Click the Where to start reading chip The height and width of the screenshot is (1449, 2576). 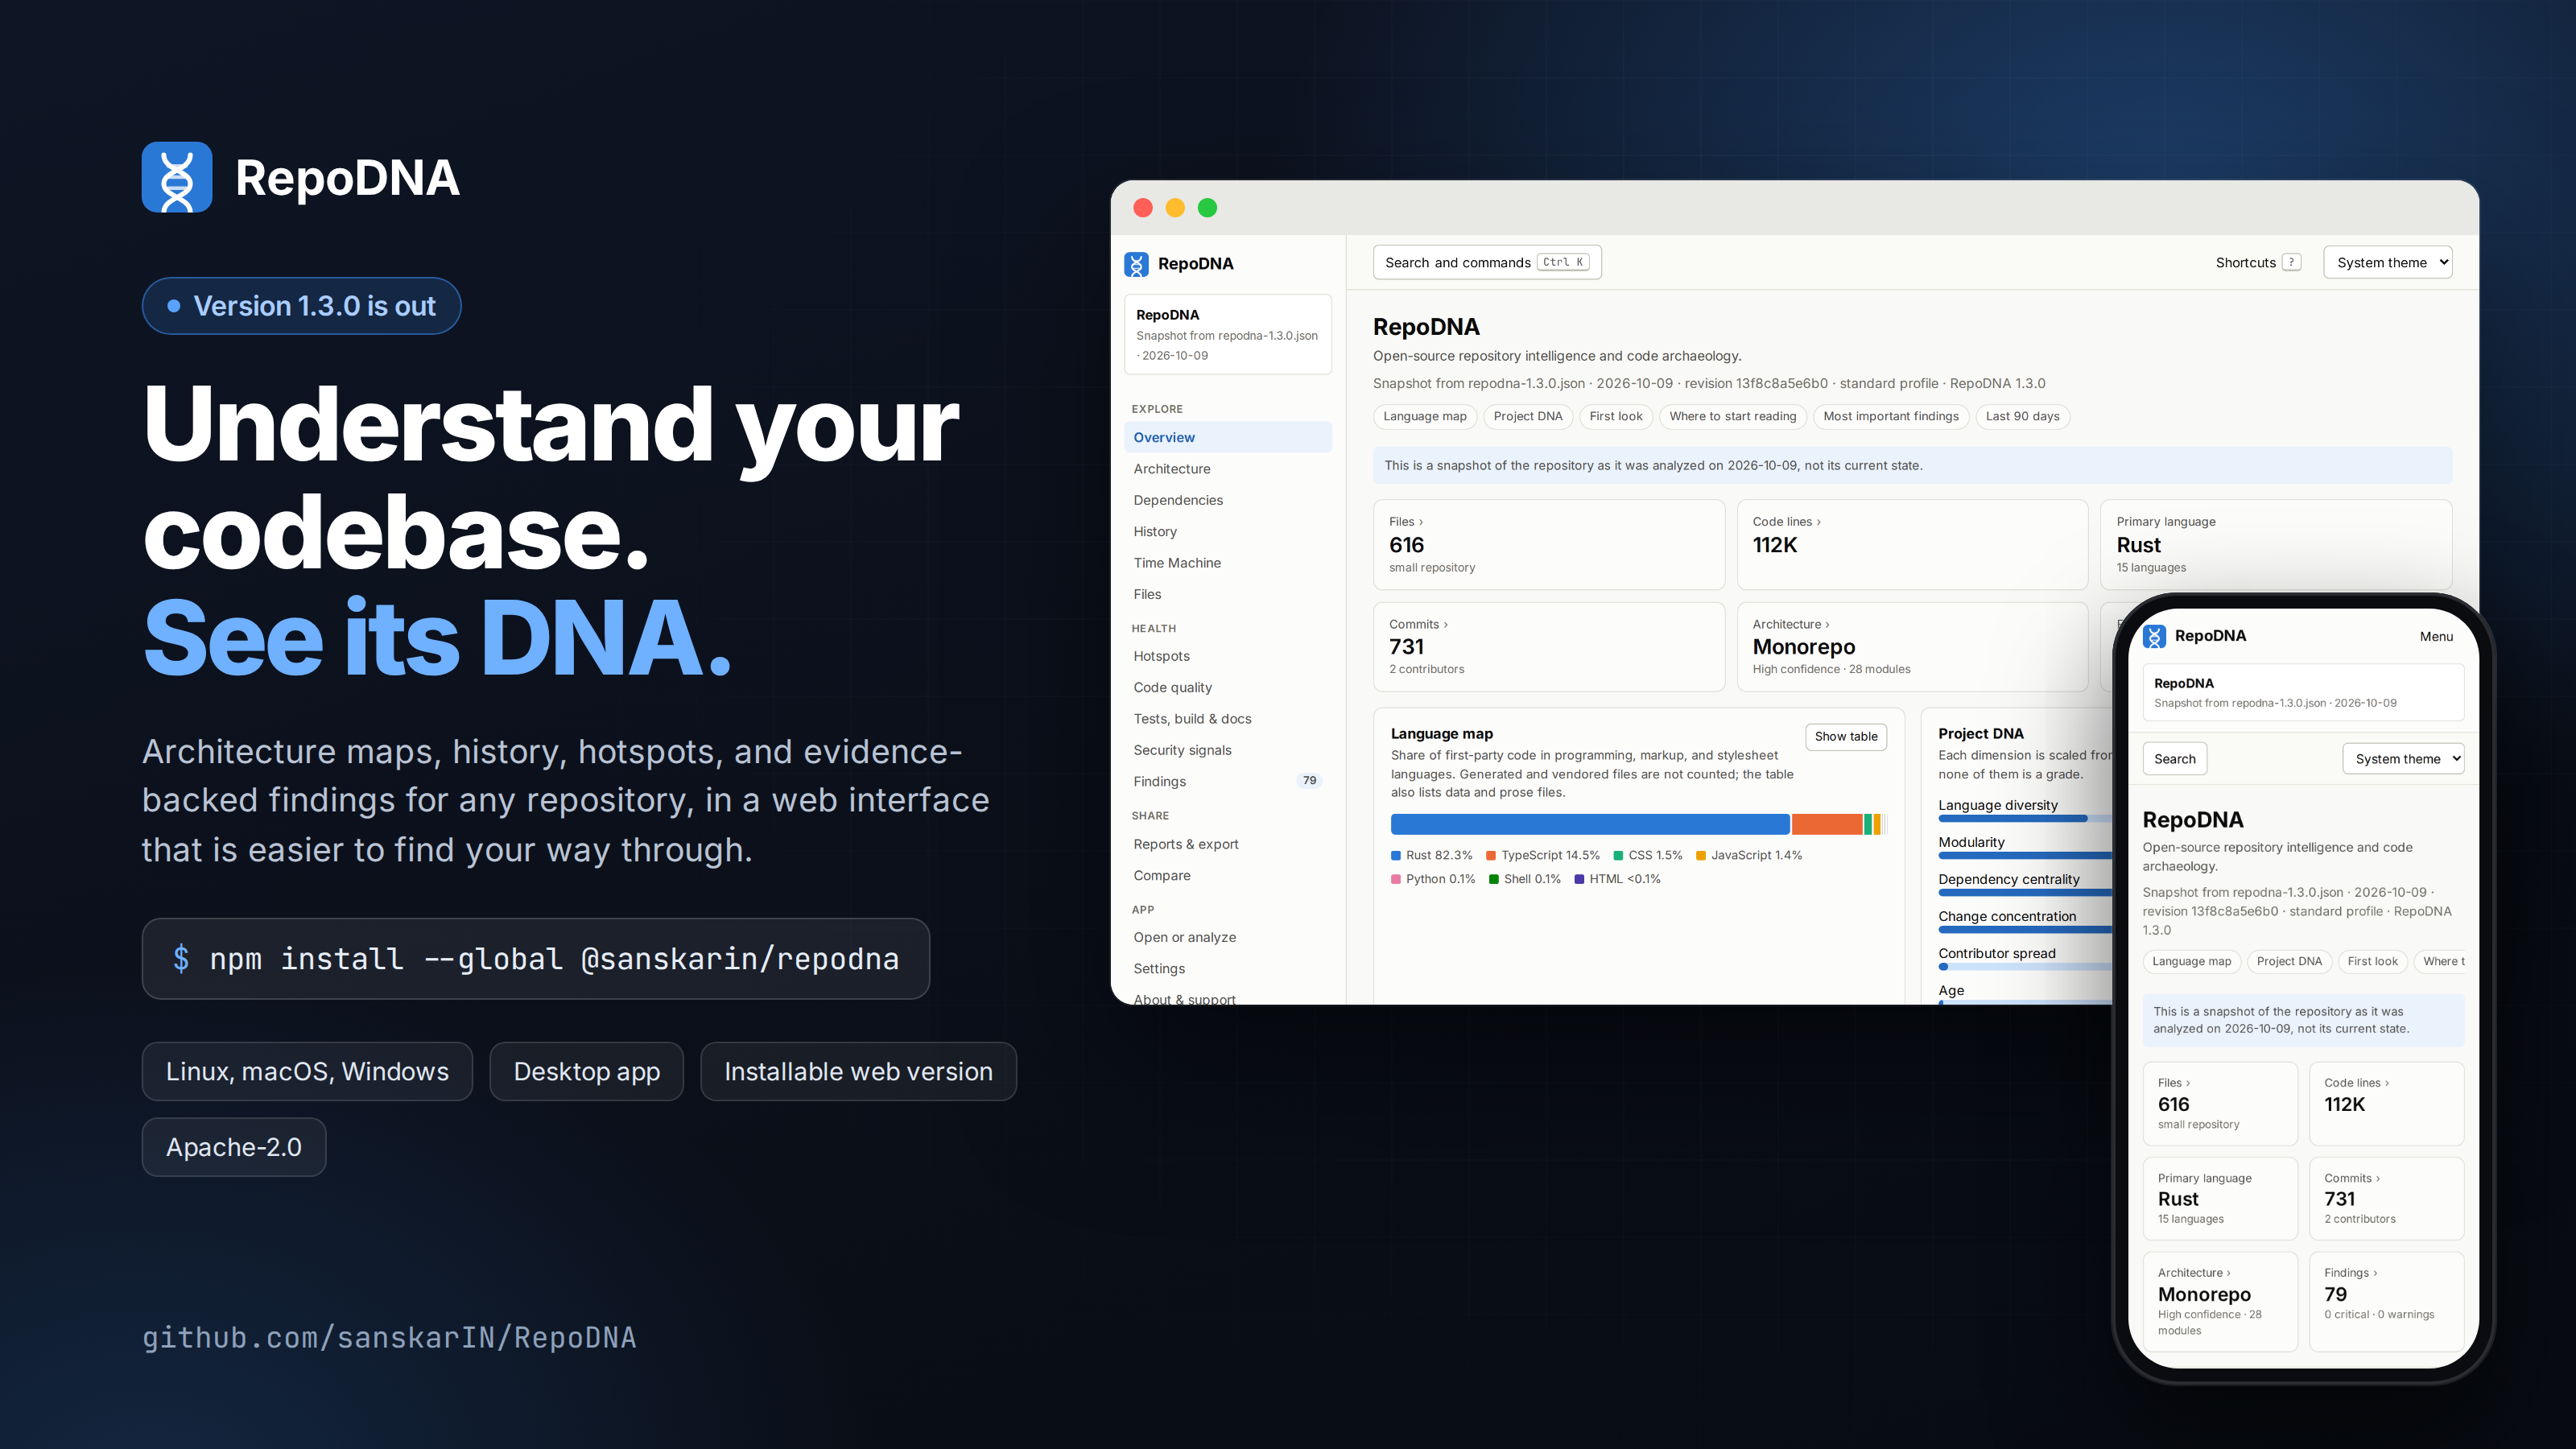tap(1732, 416)
